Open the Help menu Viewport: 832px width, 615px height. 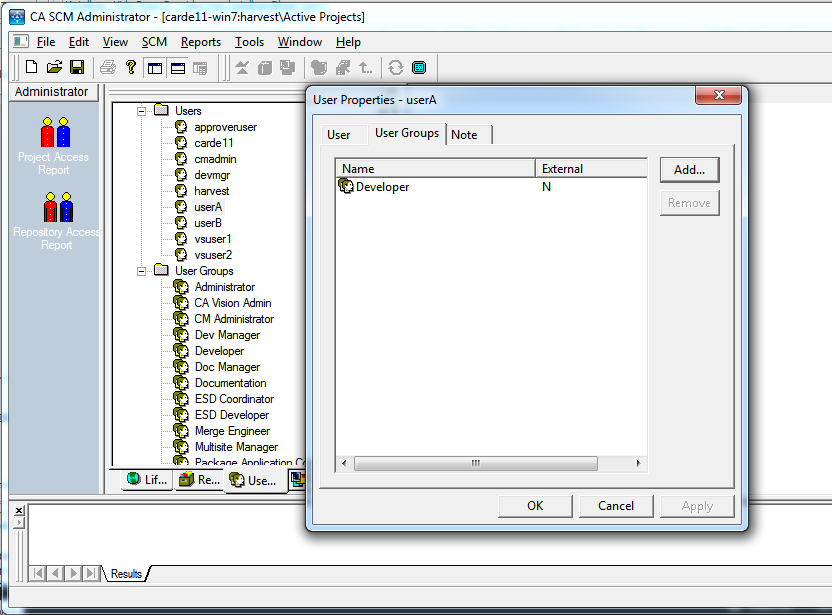pyautogui.click(x=348, y=42)
